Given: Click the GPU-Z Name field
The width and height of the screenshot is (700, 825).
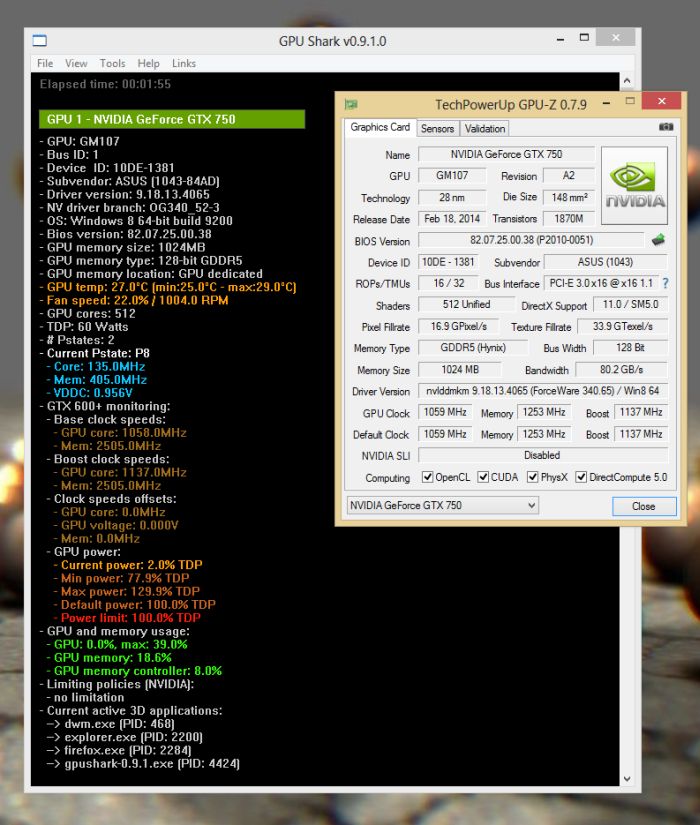Looking at the screenshot, I should click(506, 154).
